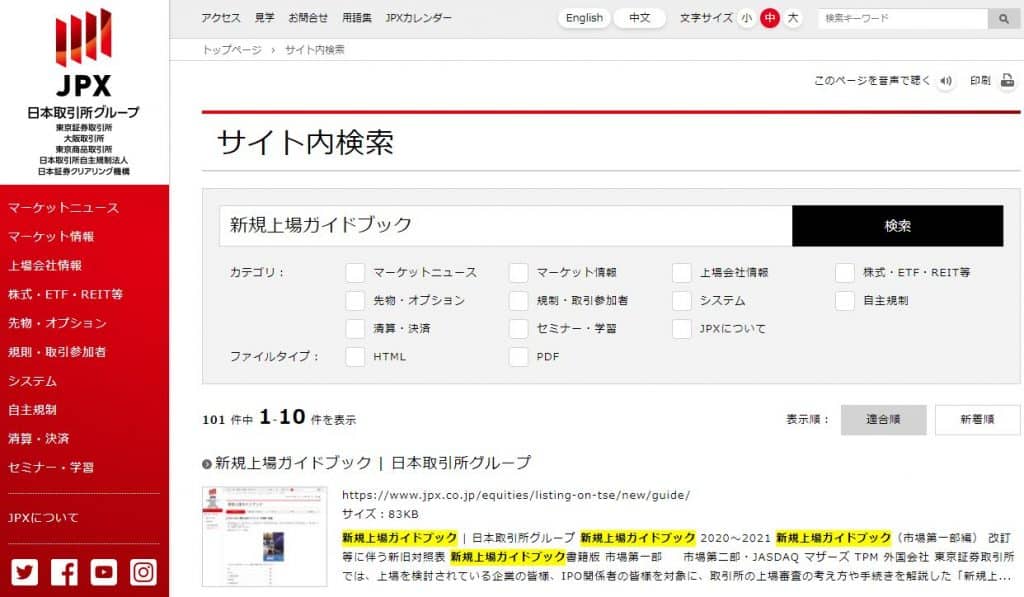
Task: Click the black 検索 search button
Action: [897, 226]
